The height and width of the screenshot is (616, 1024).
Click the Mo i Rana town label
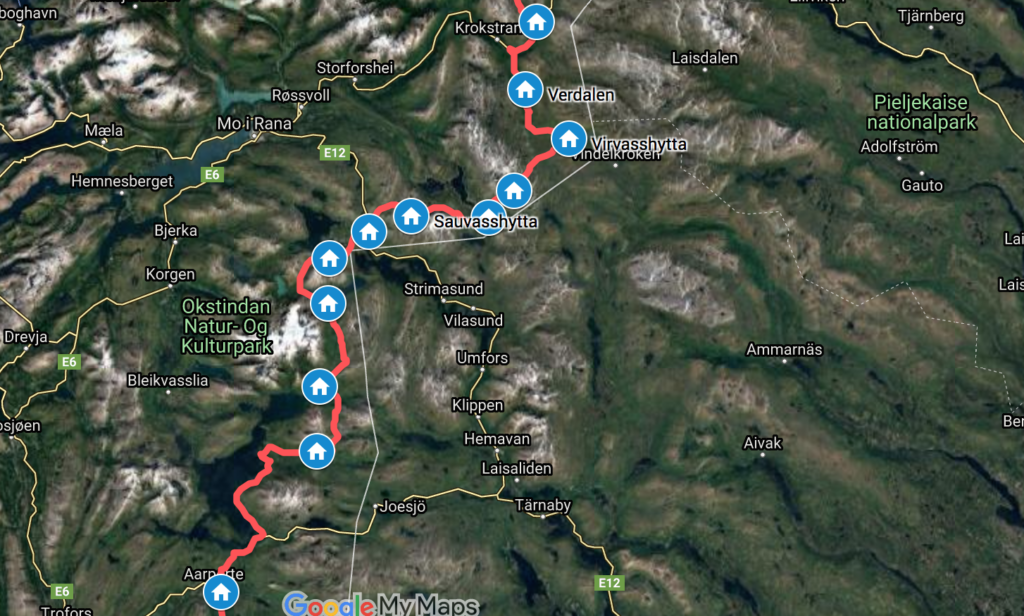(x=254, y=123)
